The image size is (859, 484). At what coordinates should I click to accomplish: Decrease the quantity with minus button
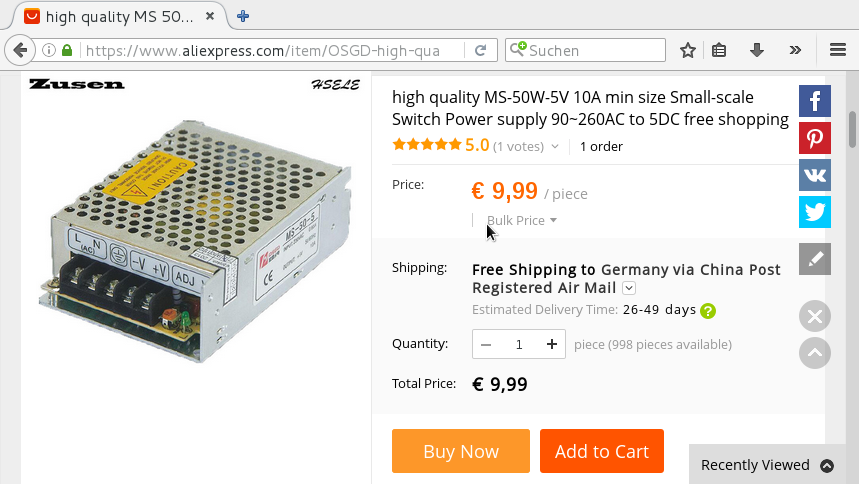coord(487,344)
